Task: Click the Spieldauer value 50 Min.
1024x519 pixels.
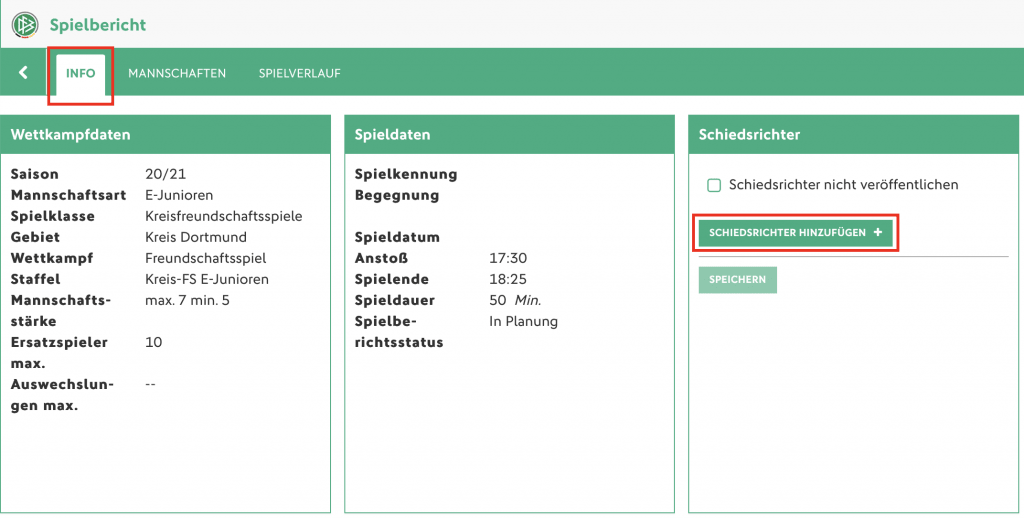Action: (x=515, y=300)
